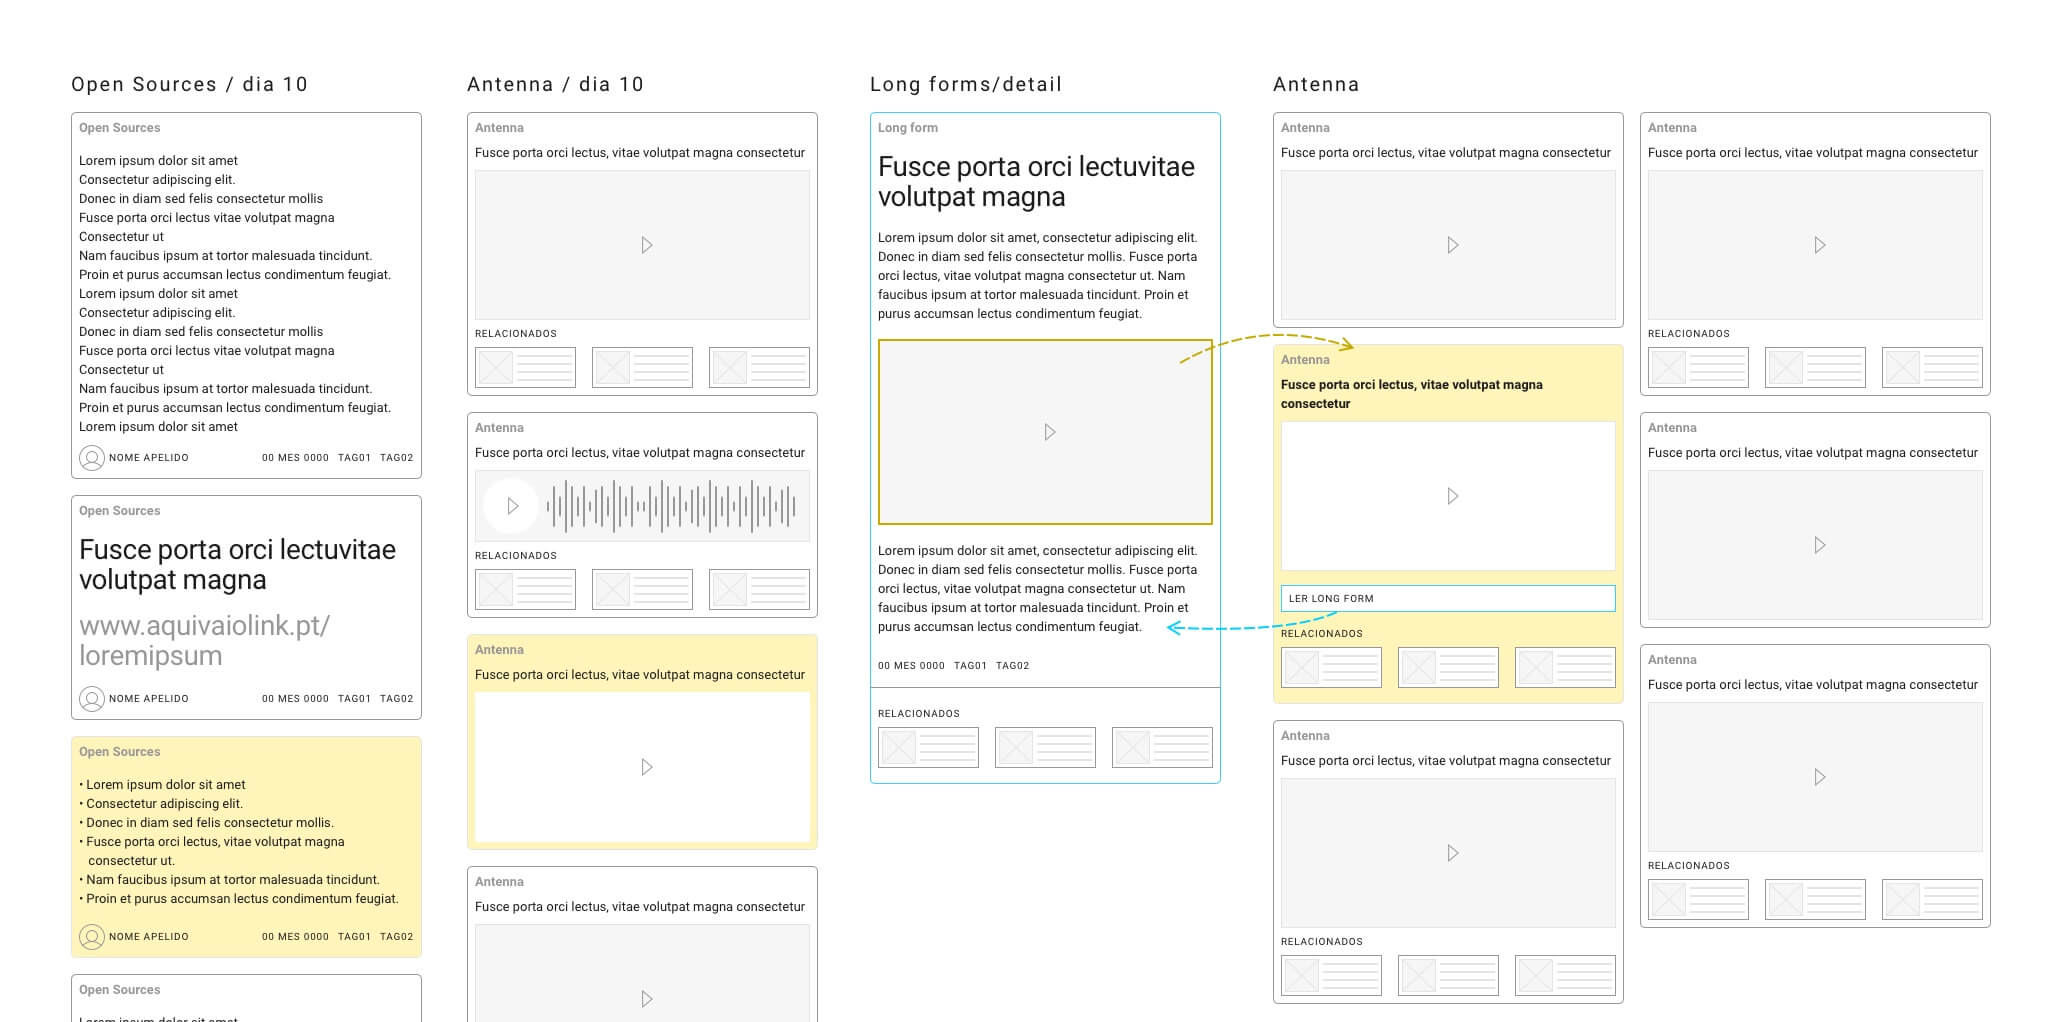Play the video in the top Antenna card, fourth column
2060x1022 pixels.
click(1451, 244)
